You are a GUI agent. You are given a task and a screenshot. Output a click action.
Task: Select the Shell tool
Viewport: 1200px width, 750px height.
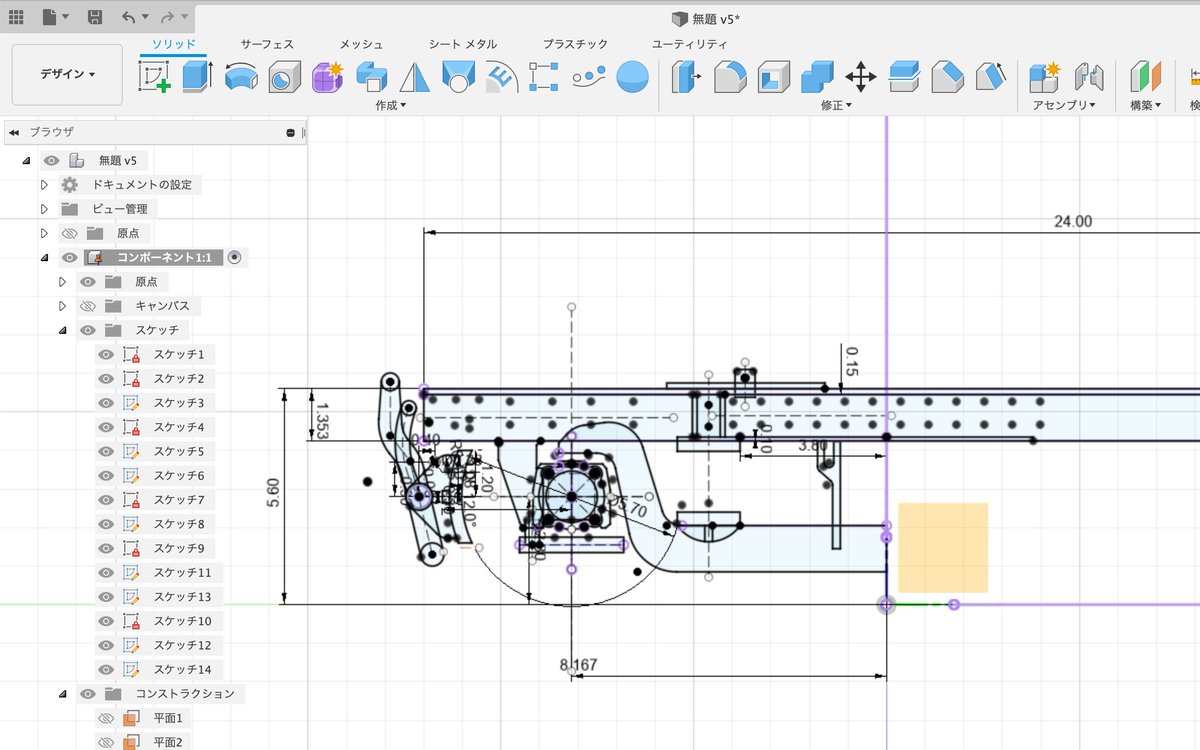(x=773, y=77)
